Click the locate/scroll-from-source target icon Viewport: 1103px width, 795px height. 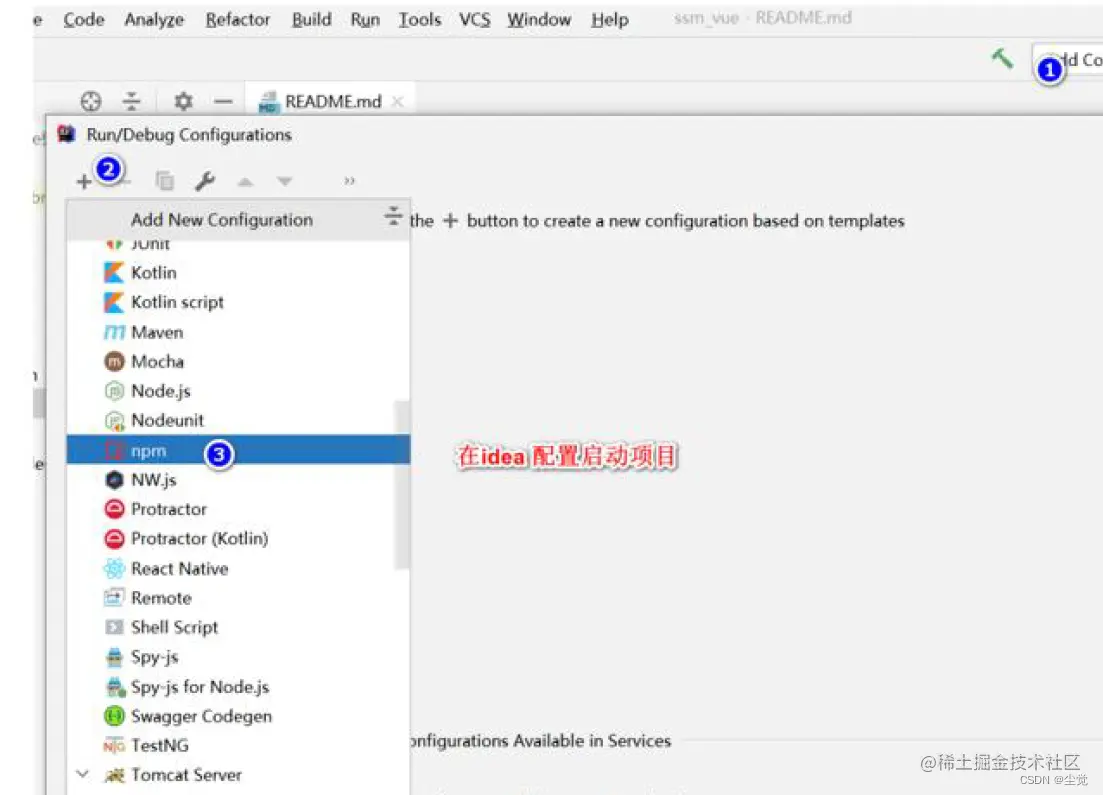pos(91,101)
